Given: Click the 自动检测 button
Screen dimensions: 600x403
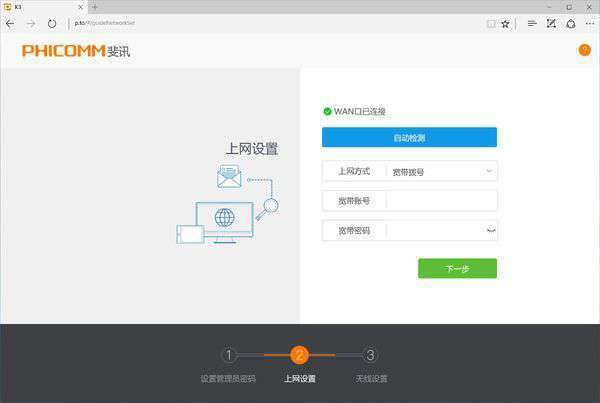Looking at the screenshot, I should coord(409,138).
